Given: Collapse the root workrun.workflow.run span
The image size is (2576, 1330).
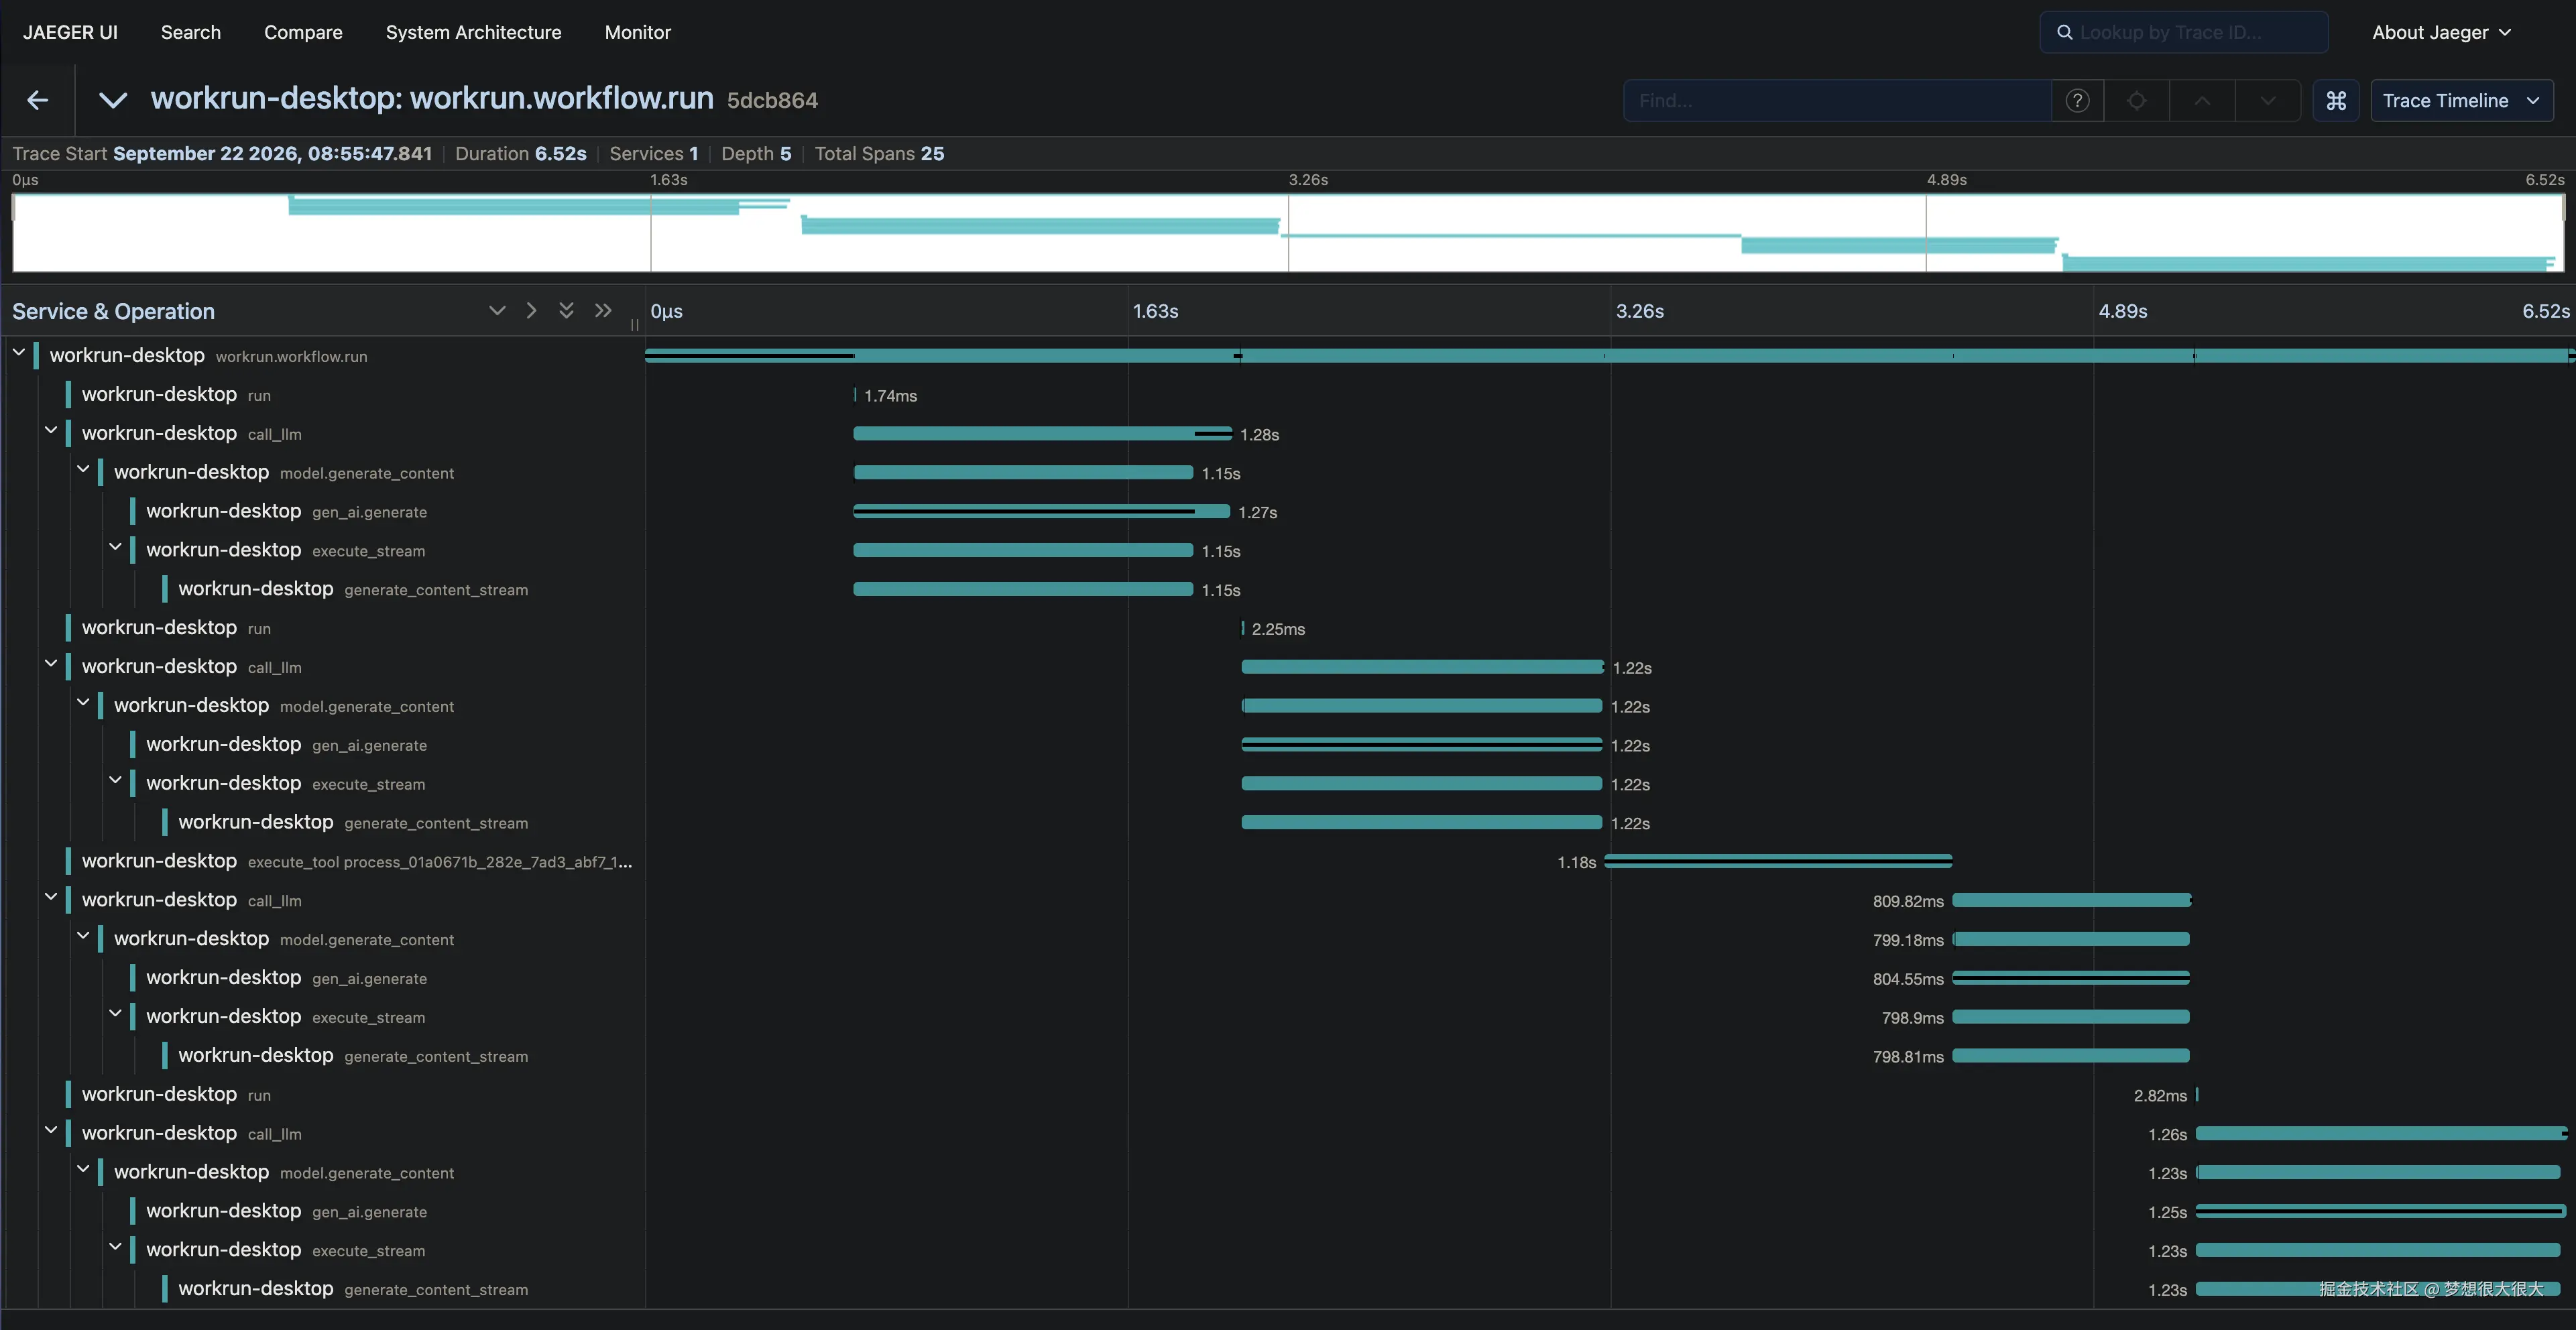Looking at the screenshot, I should pos(19,352).
